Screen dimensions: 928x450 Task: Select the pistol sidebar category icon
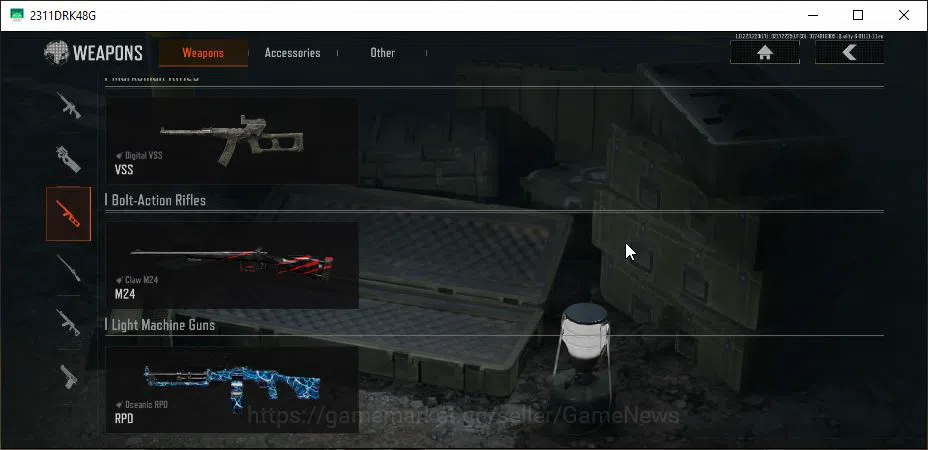pyautogui.click(x=69, y=377)
